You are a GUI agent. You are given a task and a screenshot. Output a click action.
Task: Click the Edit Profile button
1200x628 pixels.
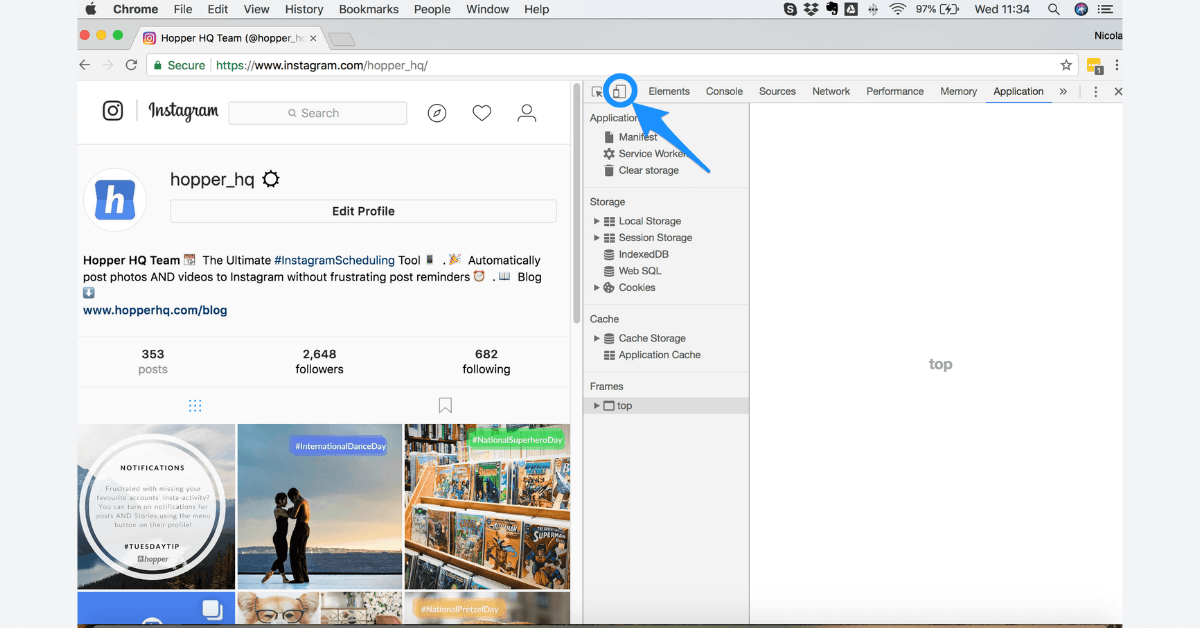pyautogui.click(x=363, y=211)
